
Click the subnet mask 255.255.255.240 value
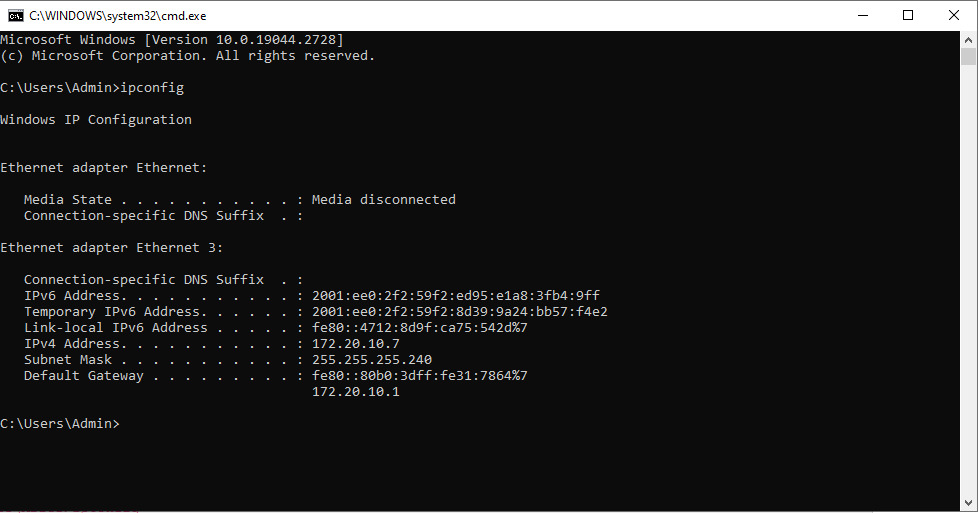tap(372, 360)
